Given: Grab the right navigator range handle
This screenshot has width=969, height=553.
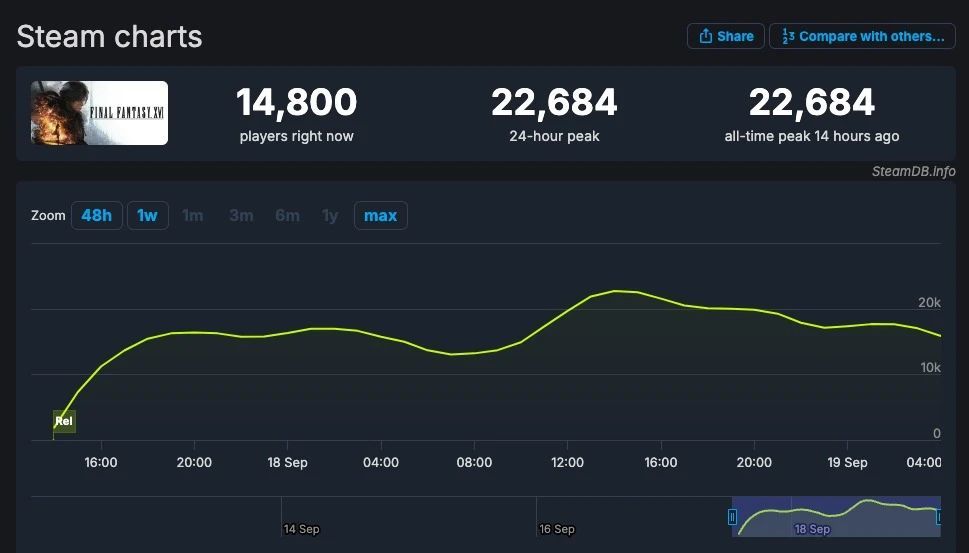Looking at the screenshot, I should [x=939, y=517].
